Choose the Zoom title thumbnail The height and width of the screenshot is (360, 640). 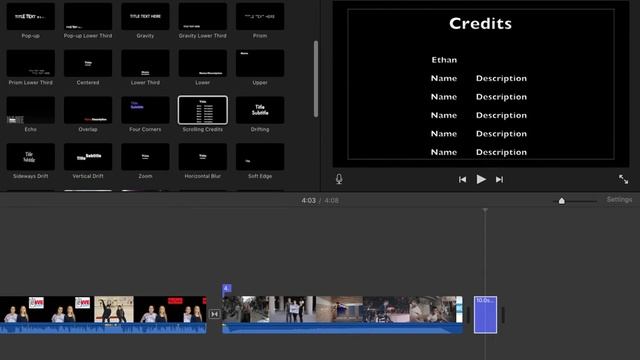pyautogui.click(x=145, y=157)
